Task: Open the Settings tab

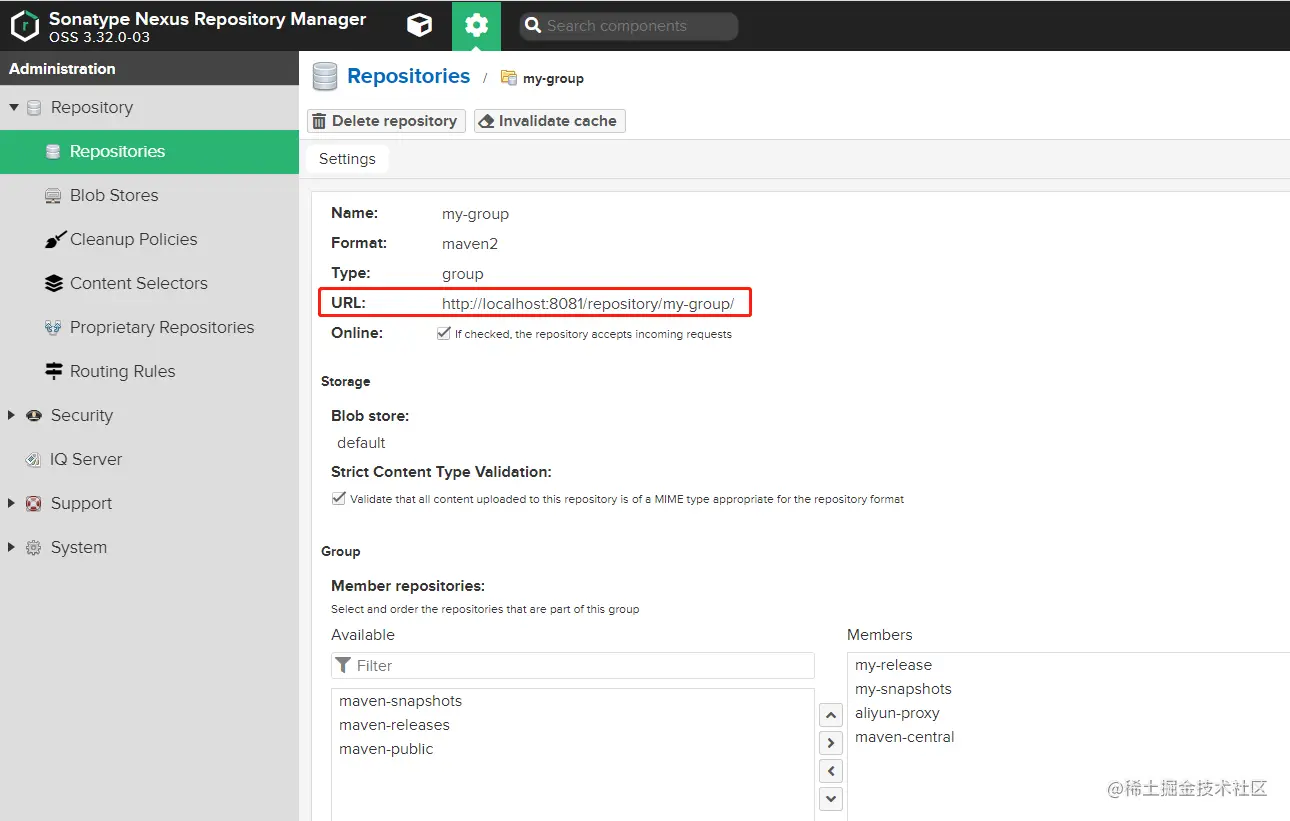Action: pyautogui.click(x=347, y=159)
